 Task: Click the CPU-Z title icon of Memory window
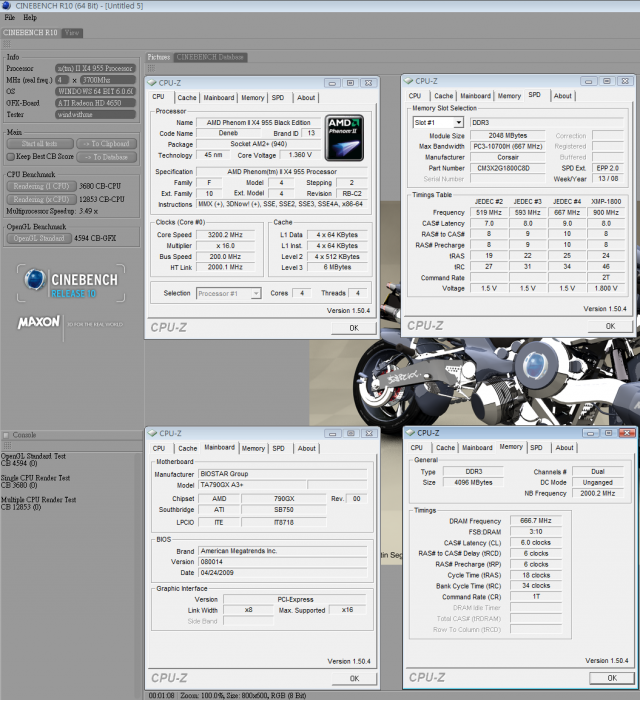click(410, 433)
